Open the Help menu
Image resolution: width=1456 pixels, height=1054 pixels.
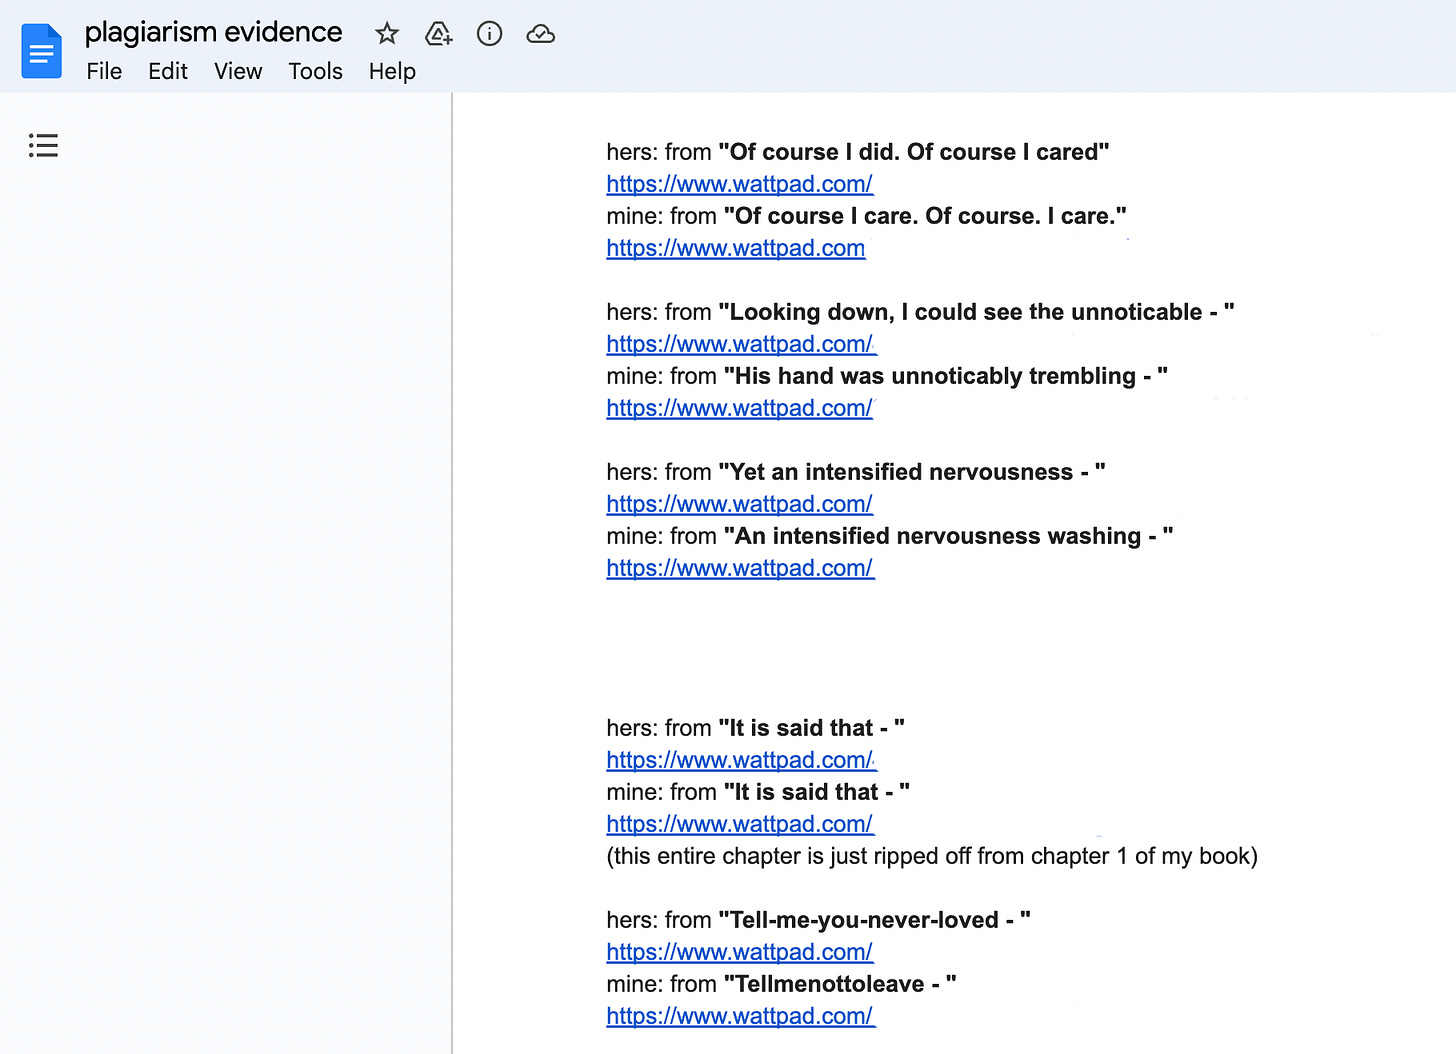pyautogui.click(x=392, y=72)
